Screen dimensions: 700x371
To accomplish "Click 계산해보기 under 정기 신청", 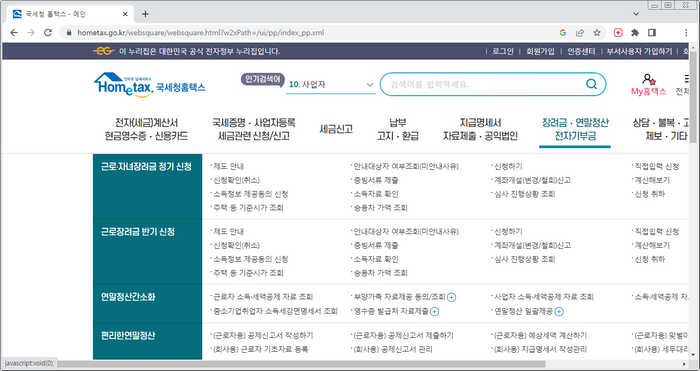I will pyautogui.click(x=652, y=180).
